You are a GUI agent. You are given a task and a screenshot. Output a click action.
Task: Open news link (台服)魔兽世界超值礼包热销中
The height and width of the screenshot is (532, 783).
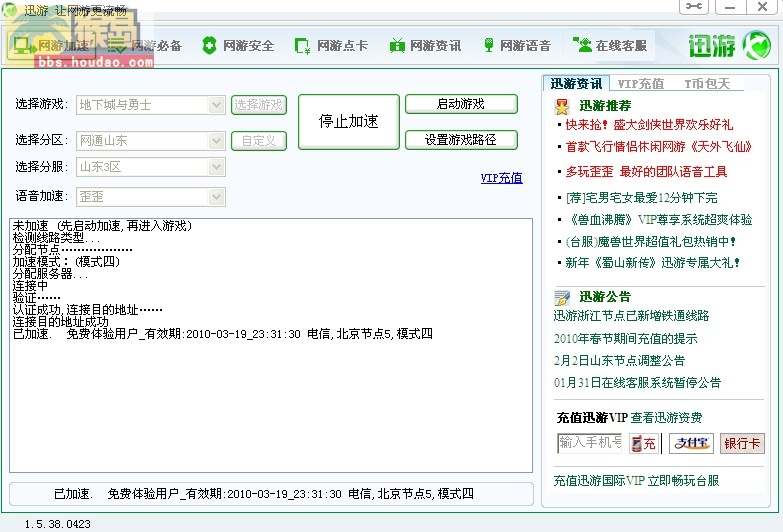(x=651, y=242)
